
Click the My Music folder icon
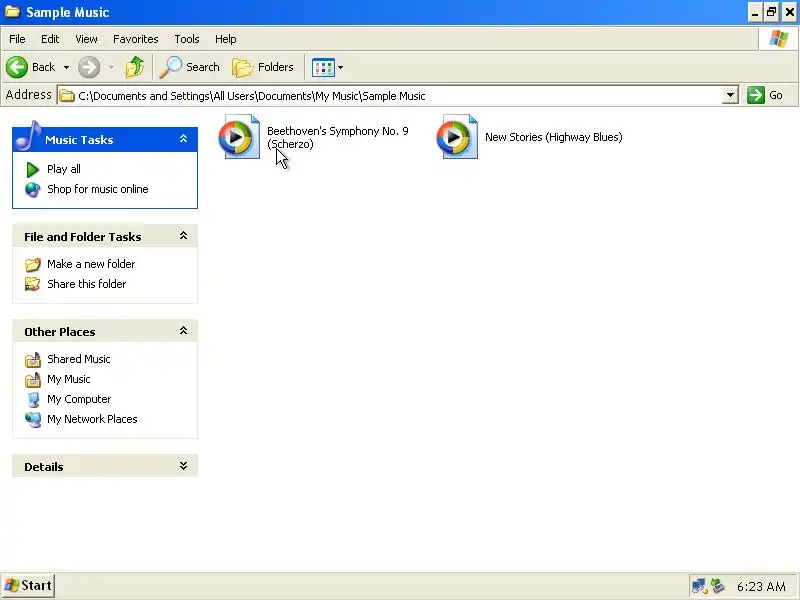pos(33,380)
